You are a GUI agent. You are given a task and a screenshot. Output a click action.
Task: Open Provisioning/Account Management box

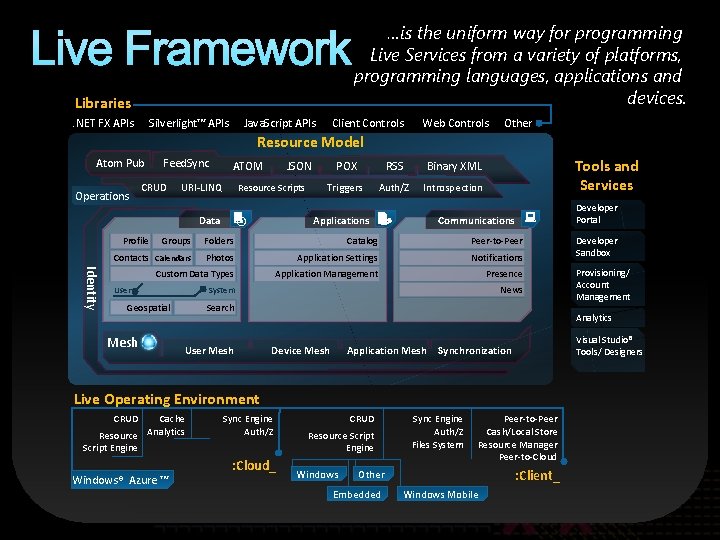click(608, 285)
